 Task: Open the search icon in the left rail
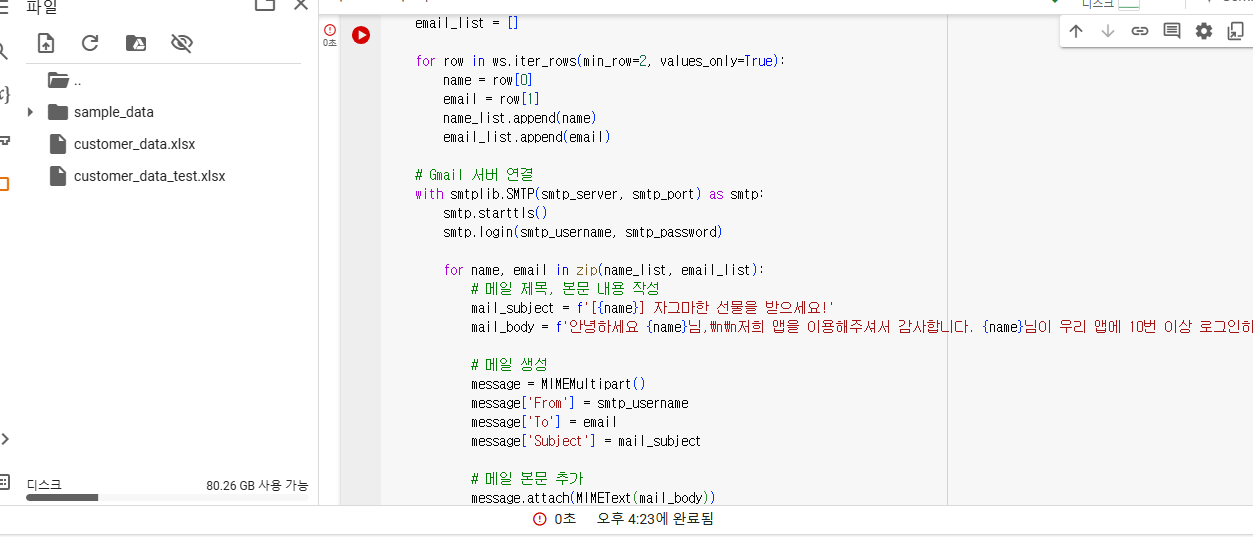tap(3, 52)
